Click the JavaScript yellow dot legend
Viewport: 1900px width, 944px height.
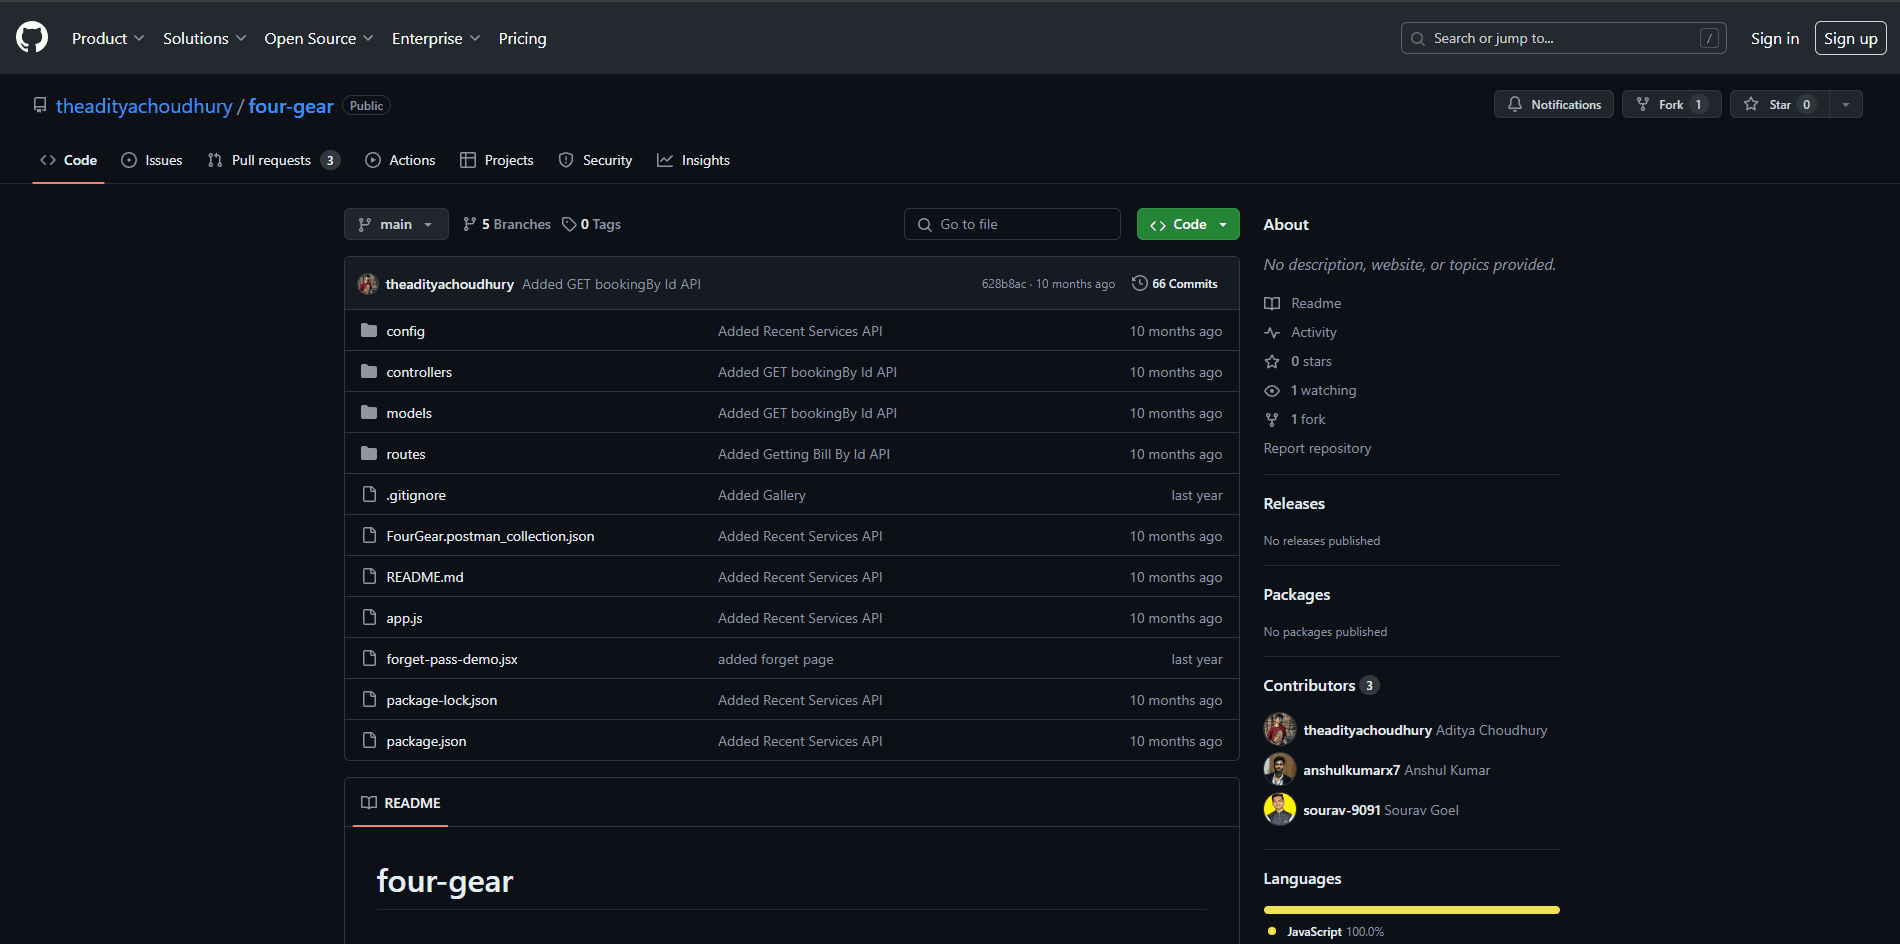1272,931
